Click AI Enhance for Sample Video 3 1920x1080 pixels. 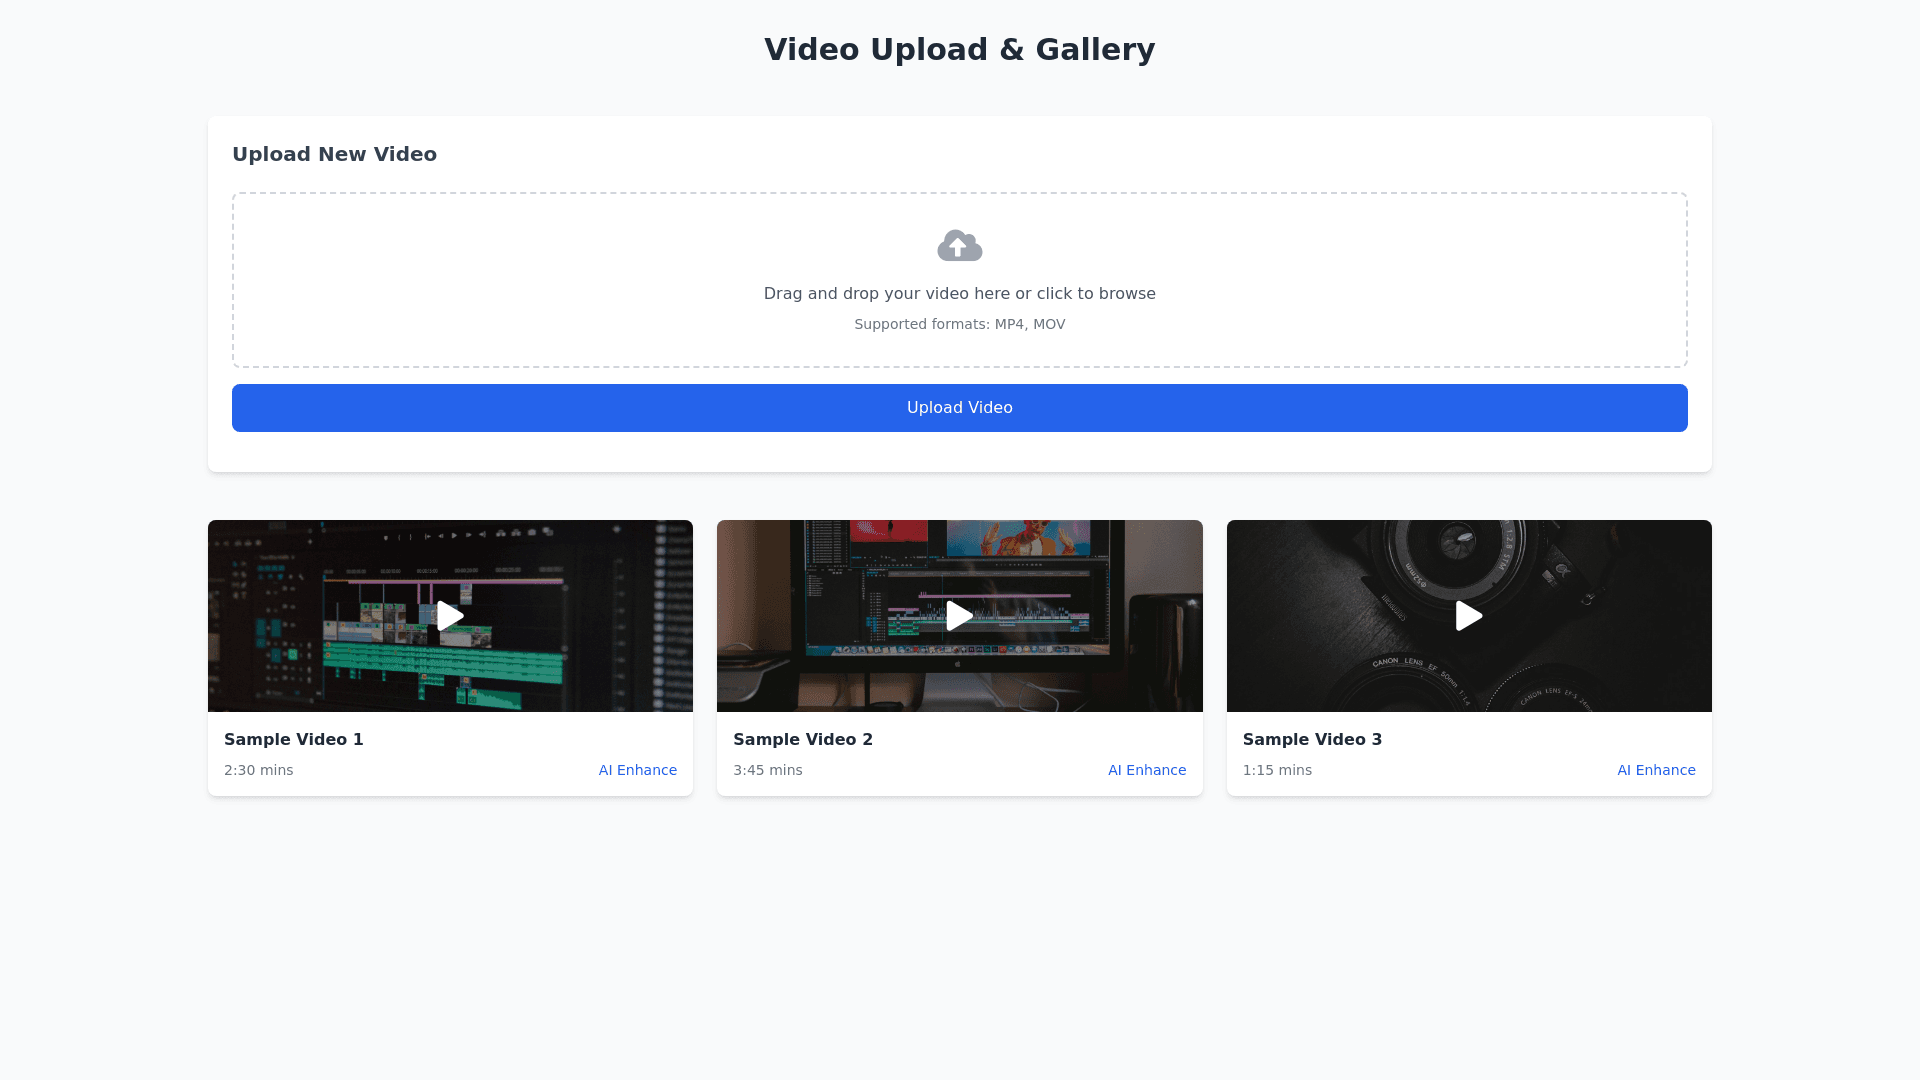[x=1655, y=770]
